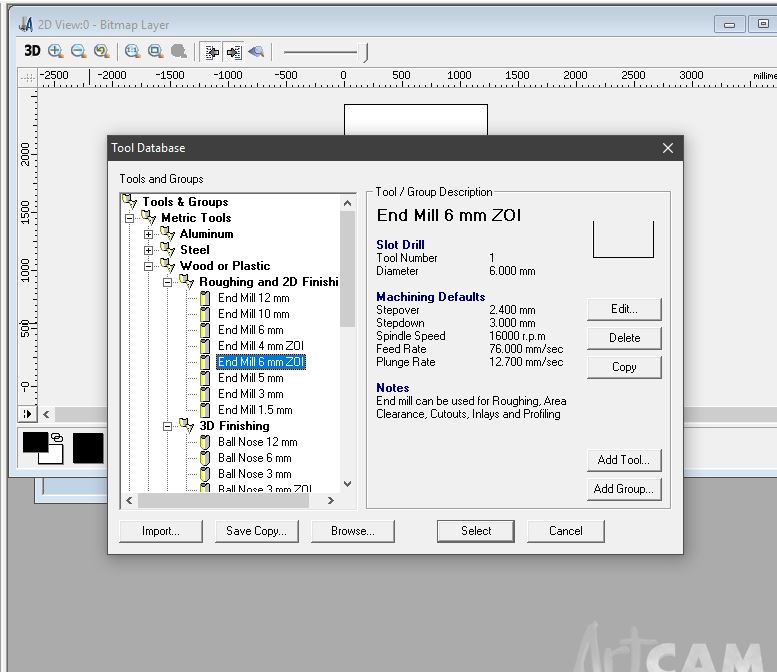Delete the selected tool
This screenshot has width=777, height=672.
coord(624,338)
